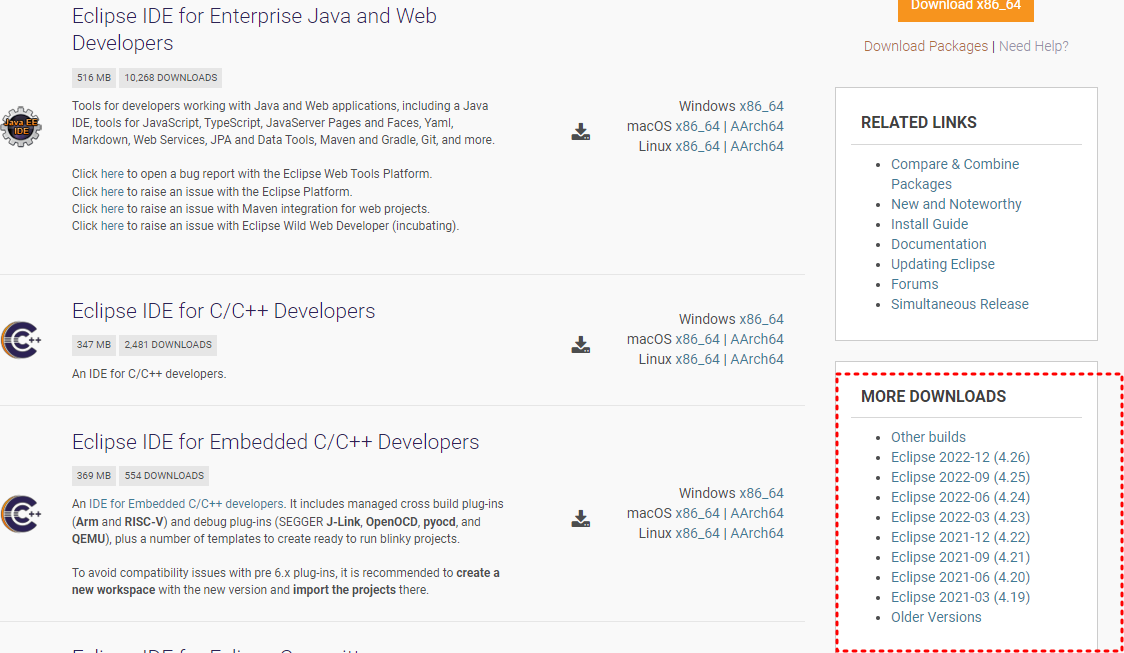The width and height of the screenshot is (1124, 653).
Task: Open the Need Help? link
Action: [1034, 46]
